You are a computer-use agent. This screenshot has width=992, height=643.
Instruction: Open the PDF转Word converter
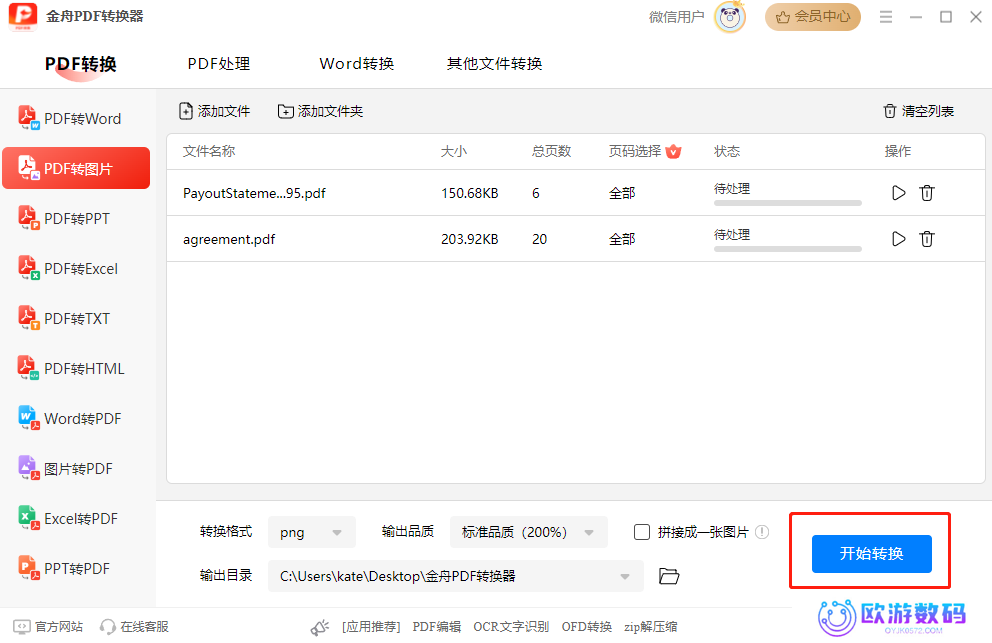[76, 118]
